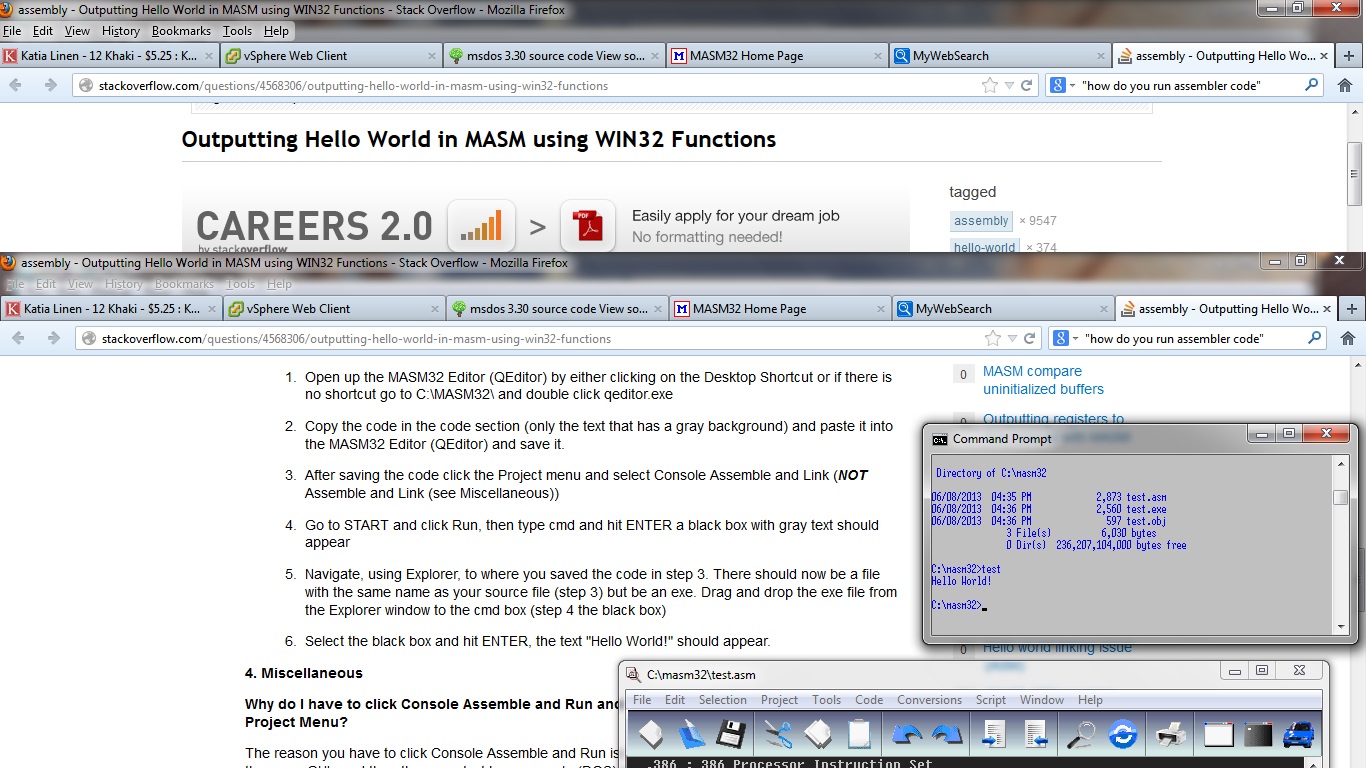Open 'Outputting registers to' related link
The image size is (1366, 768).
click(1053, 419)
